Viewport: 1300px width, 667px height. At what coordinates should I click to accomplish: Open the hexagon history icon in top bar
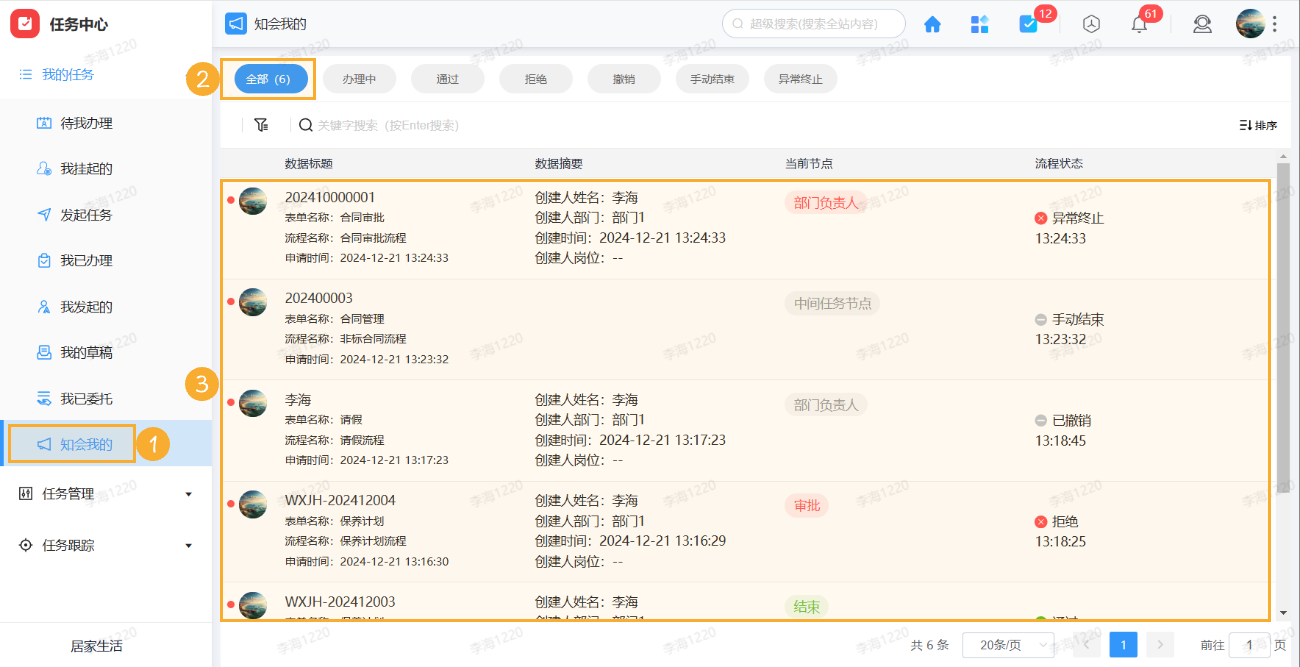pos(1090,24)
